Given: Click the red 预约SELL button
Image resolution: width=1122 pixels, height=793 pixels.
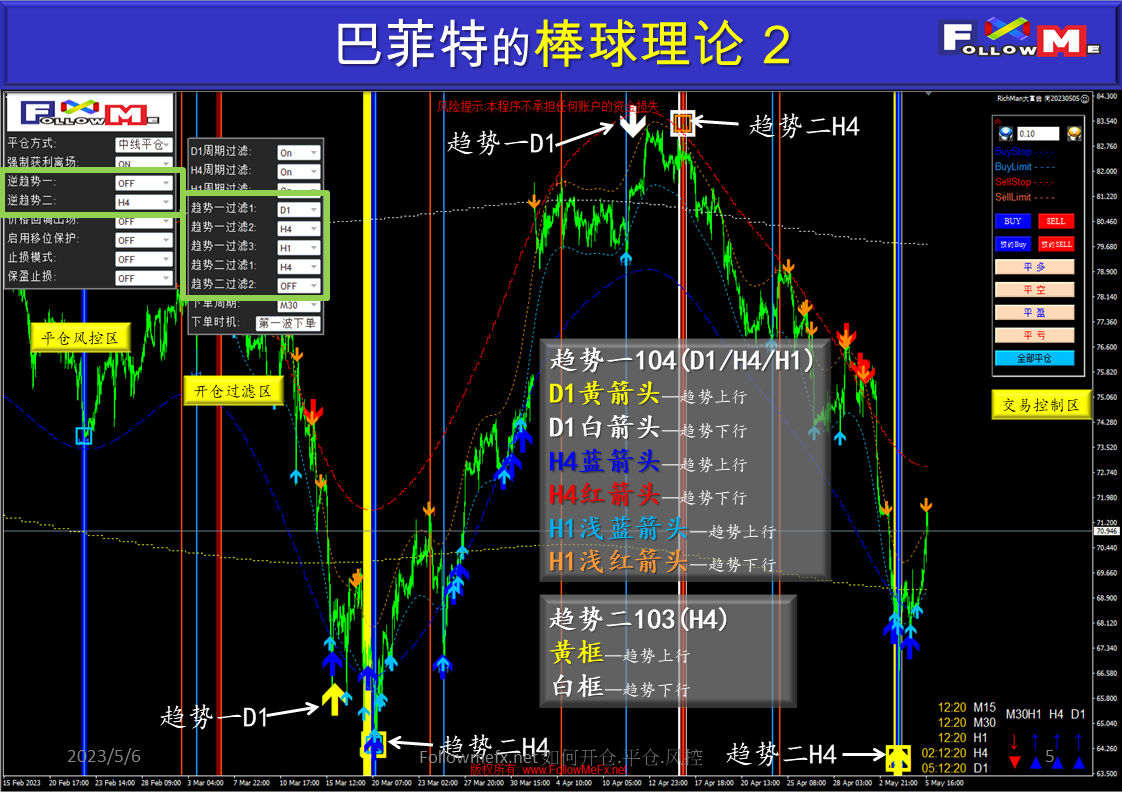Looking at the screenshot, I should pos(1056,243).
